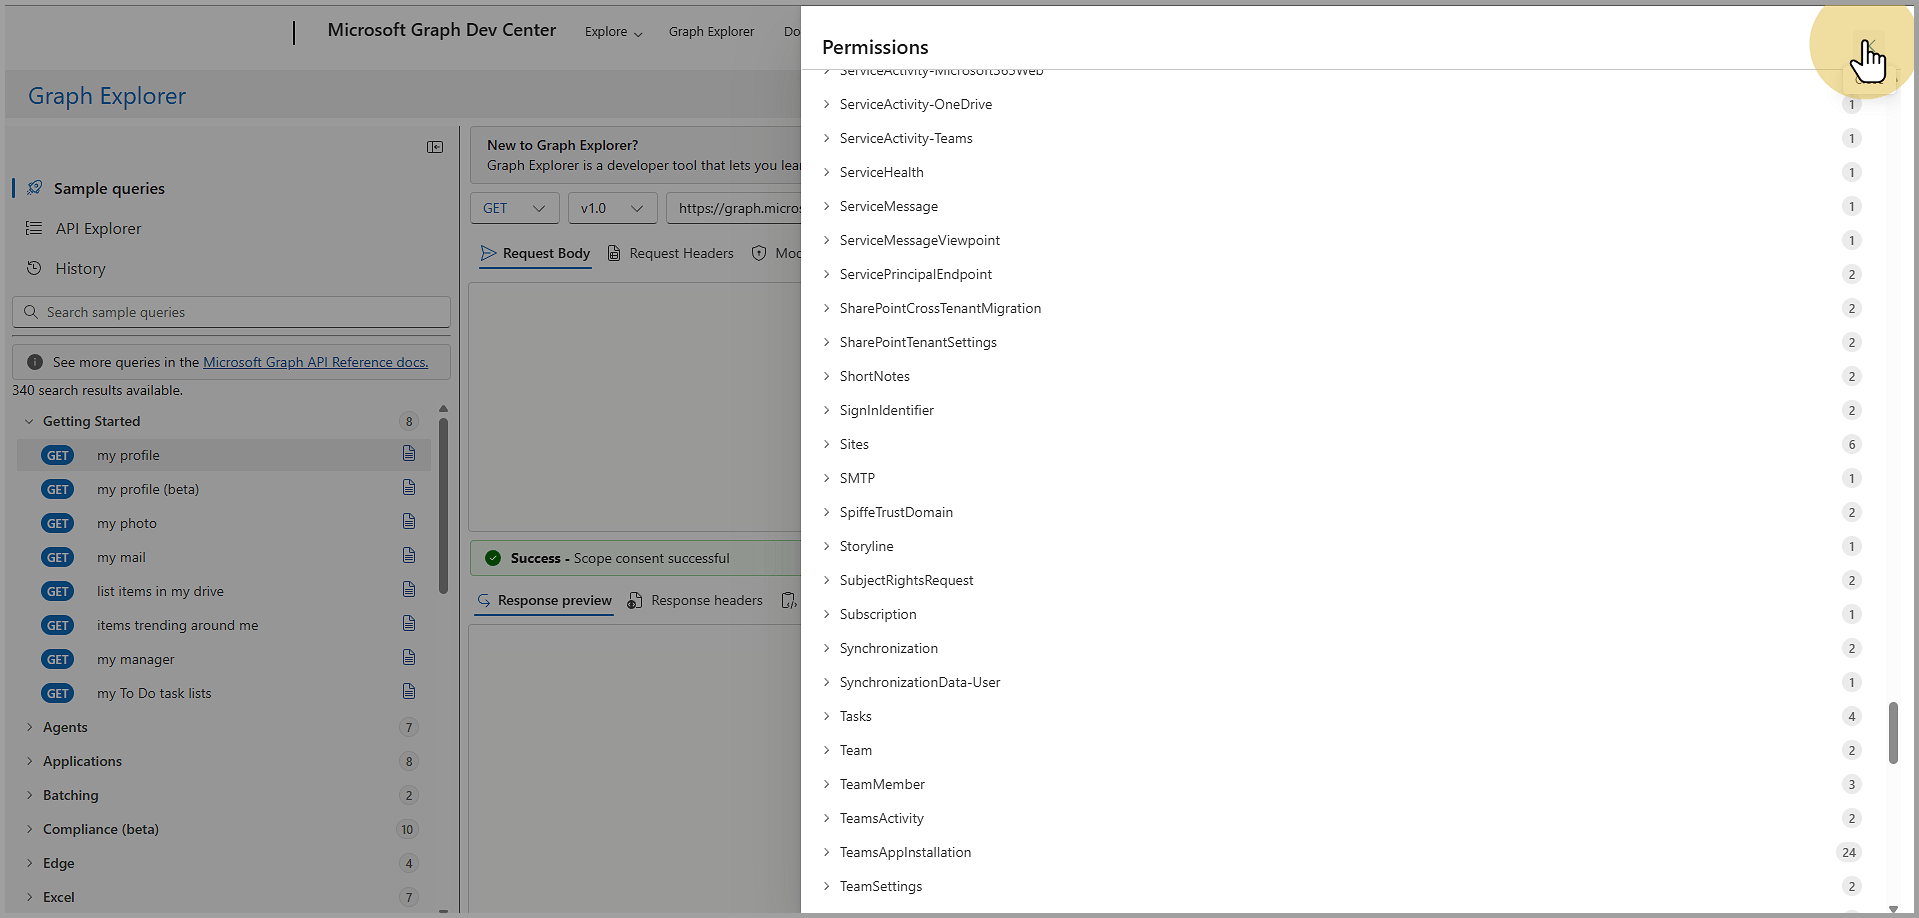Open docs icon for my profile query
1919x918 pixels.
click(x=409, y=454)
